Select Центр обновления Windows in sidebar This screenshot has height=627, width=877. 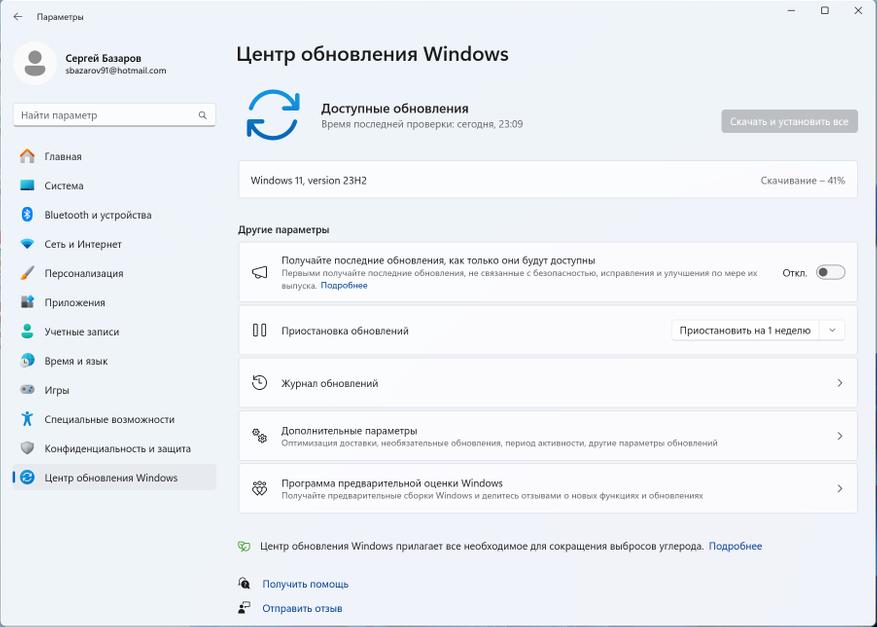(x=114, y=477)
